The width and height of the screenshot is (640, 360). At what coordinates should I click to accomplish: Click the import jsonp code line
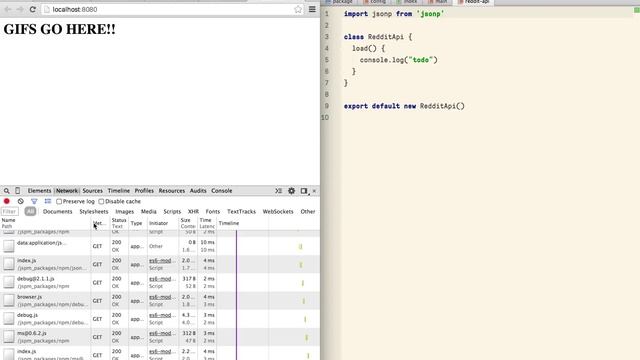[x=394, y=14]
